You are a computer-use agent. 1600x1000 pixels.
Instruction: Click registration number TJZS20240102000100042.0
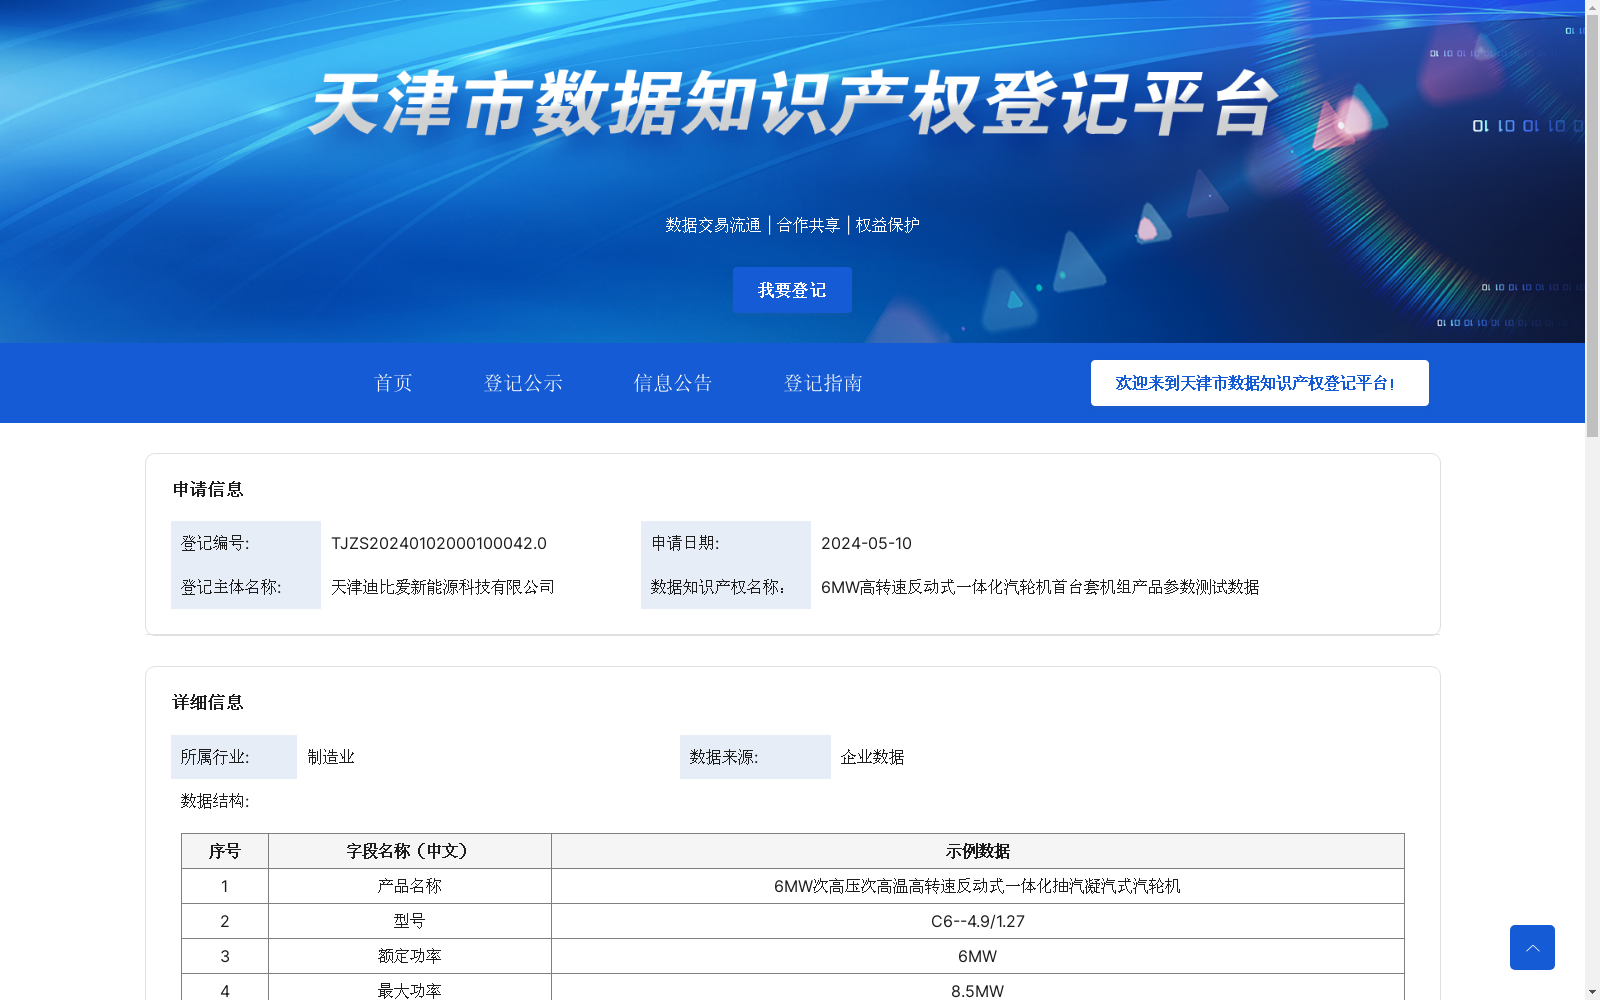(439, 543)
